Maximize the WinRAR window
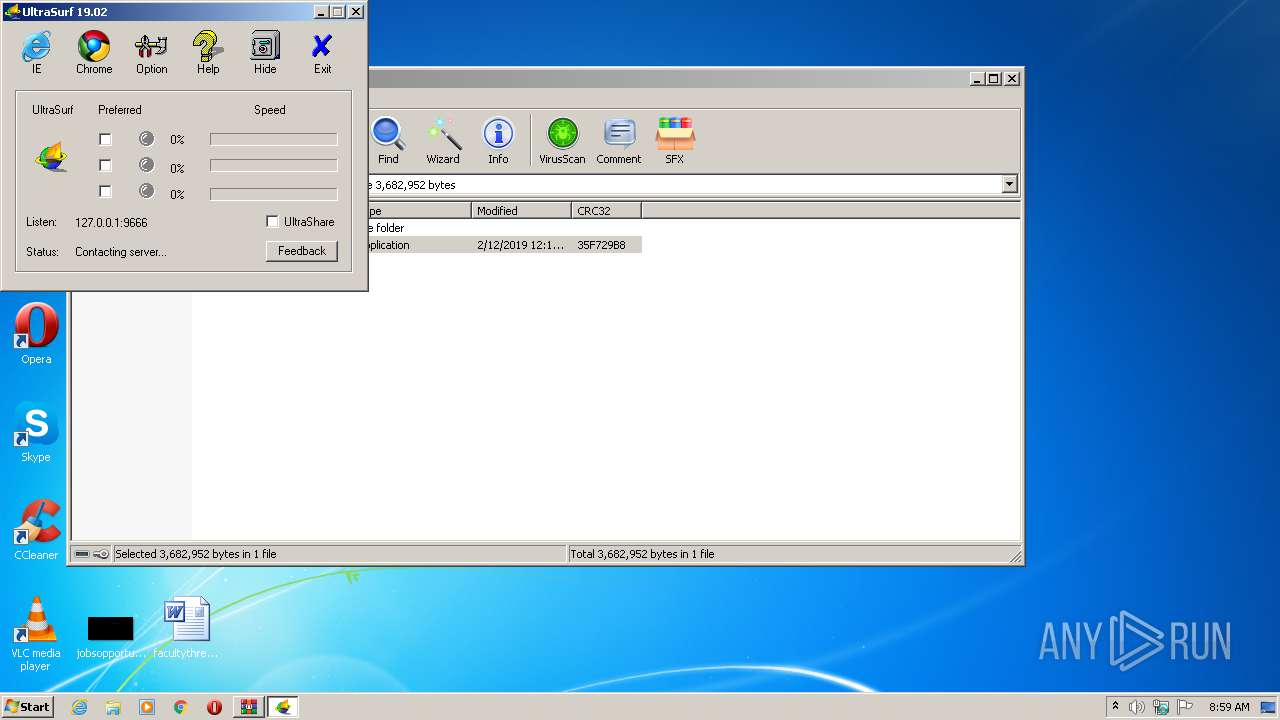 coord(993,78)
